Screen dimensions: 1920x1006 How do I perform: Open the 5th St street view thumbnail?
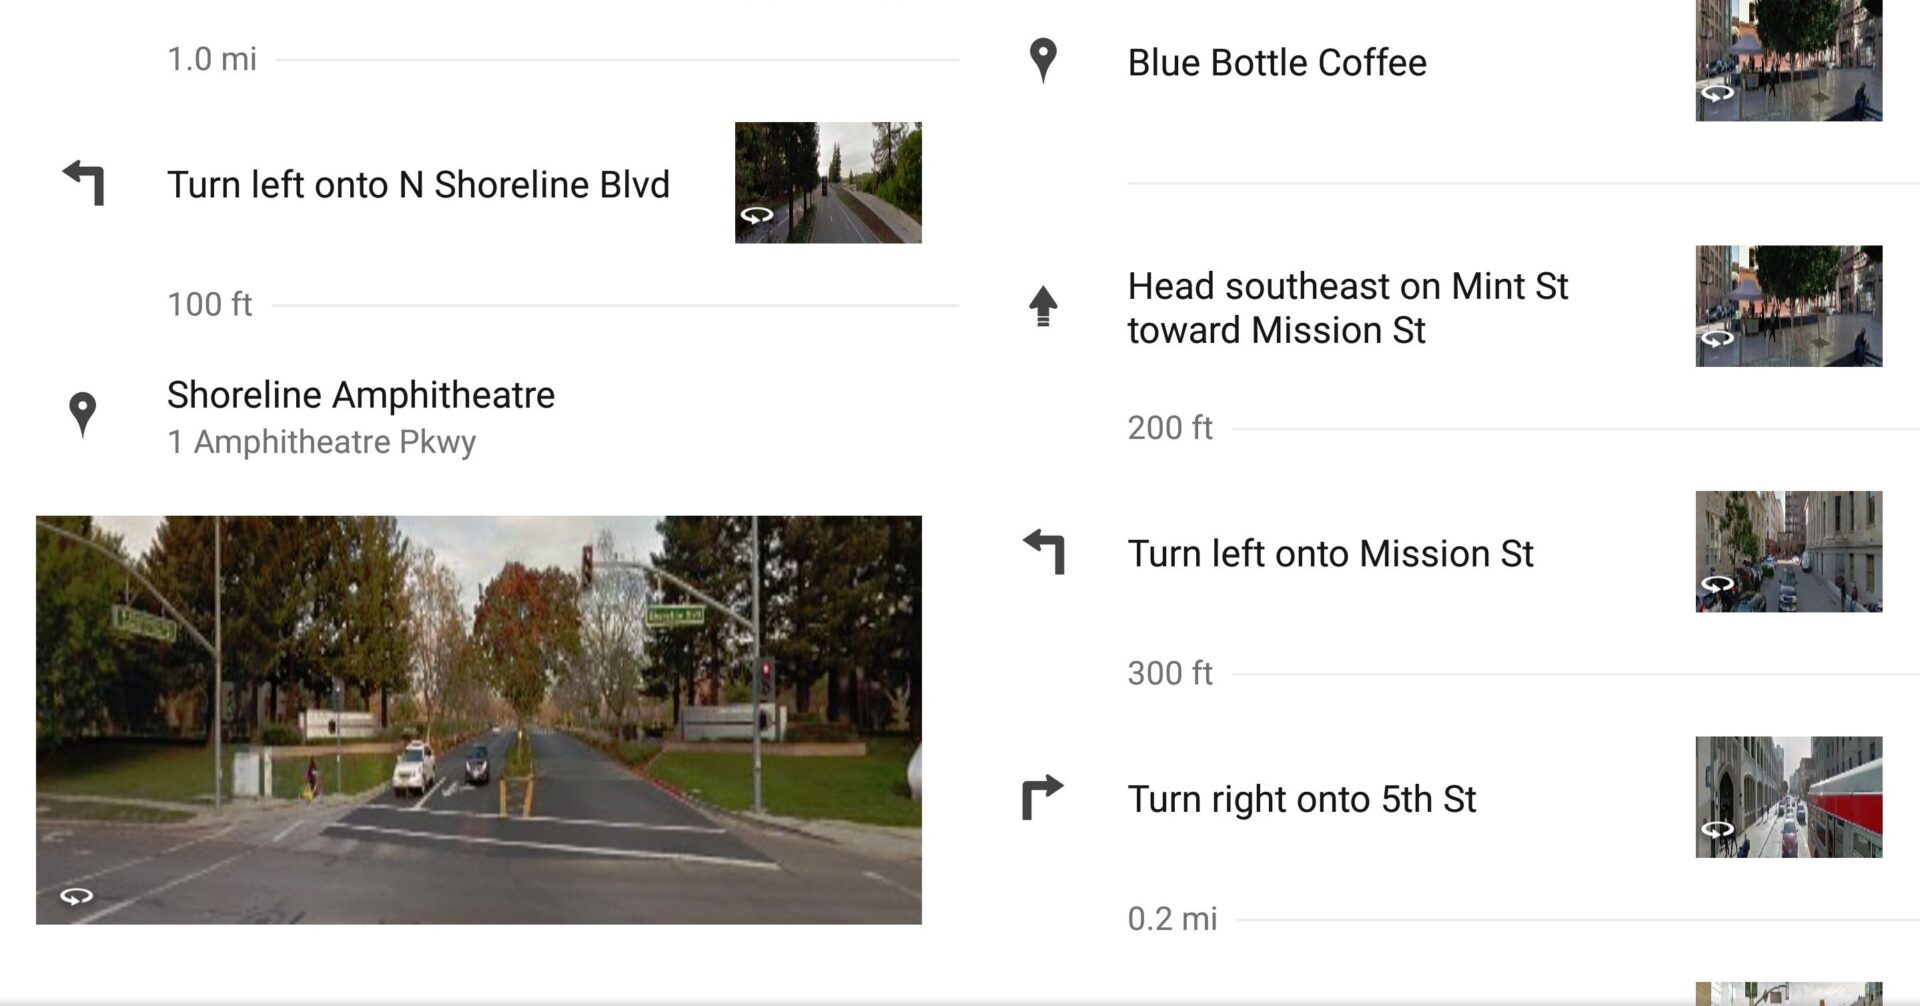(x=1788, y=795)
